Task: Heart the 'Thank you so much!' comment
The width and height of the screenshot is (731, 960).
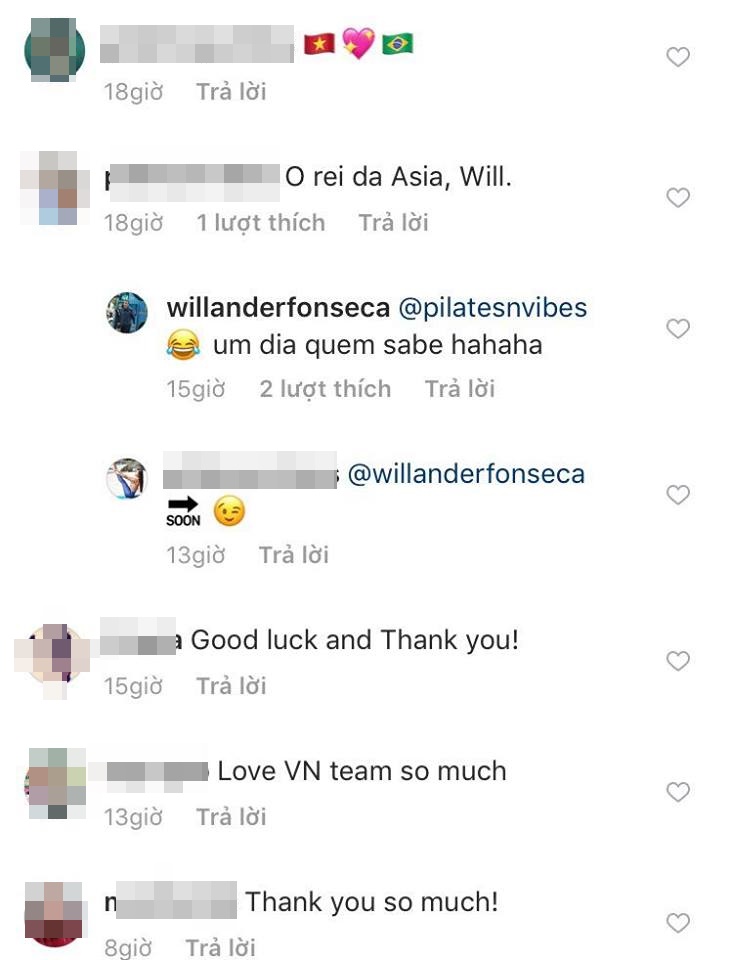Action: click(x=678, y=923)
